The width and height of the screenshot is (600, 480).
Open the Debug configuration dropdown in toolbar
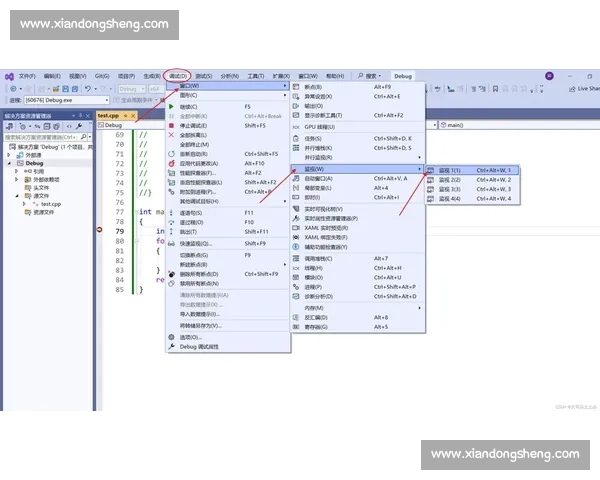click(x=132, y=89)
